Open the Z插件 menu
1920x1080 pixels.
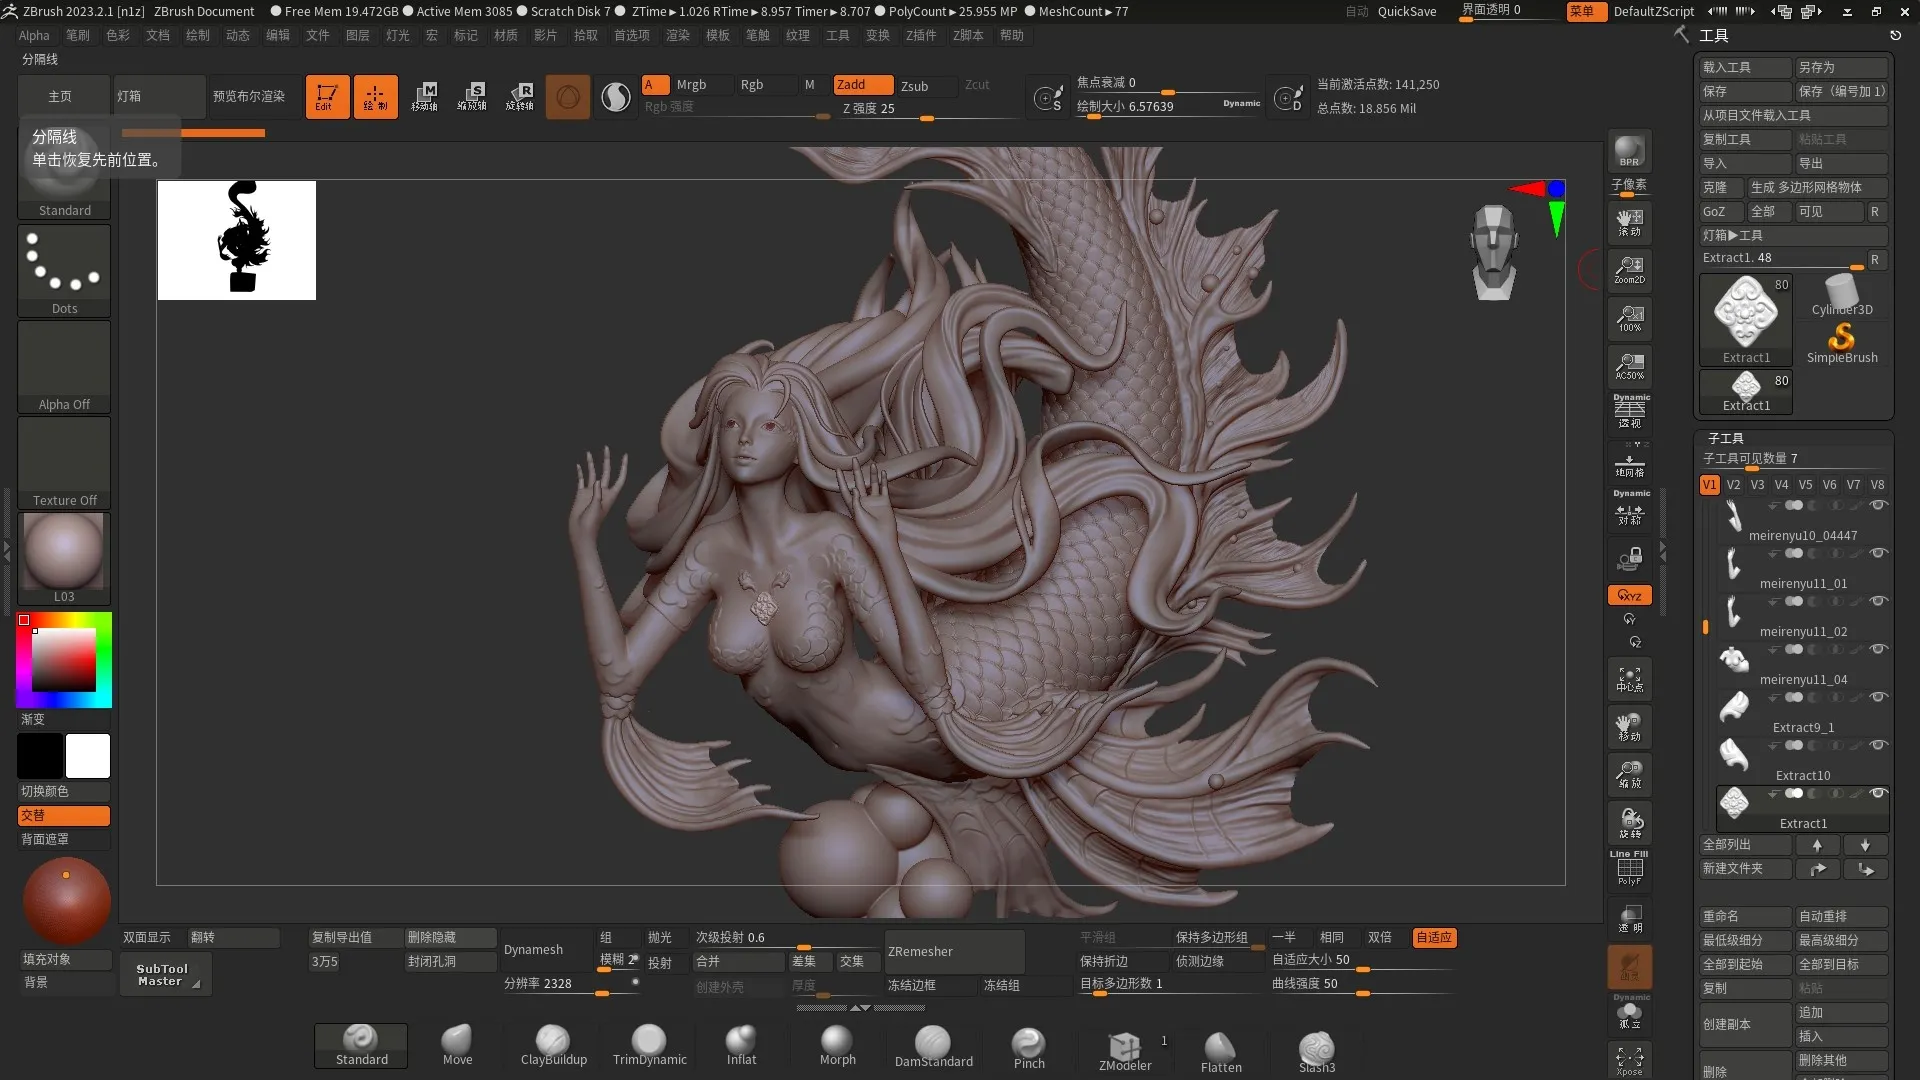tap(920, 35)
